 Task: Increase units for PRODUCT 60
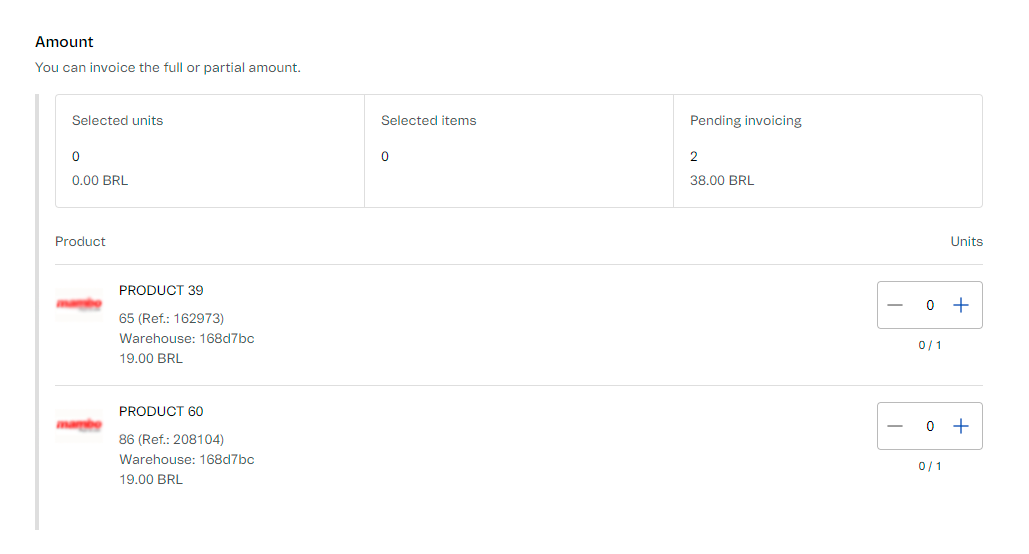click(961, 426)
